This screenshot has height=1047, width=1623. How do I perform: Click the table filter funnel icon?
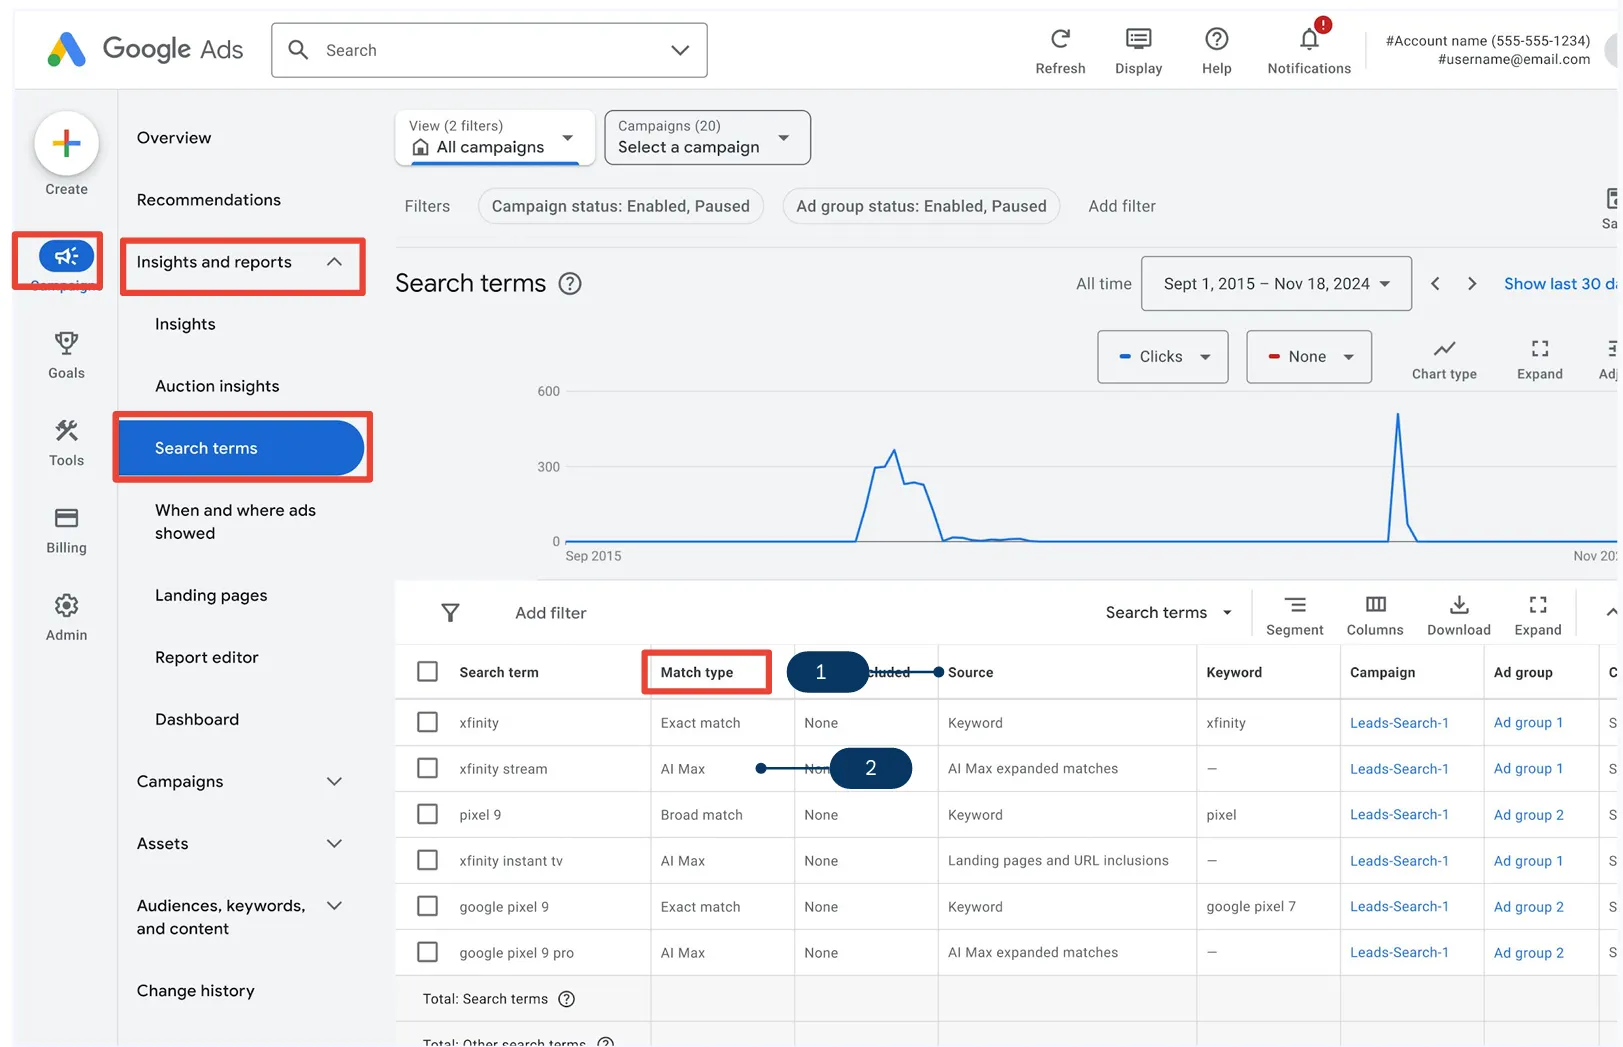tap(450, 613)
